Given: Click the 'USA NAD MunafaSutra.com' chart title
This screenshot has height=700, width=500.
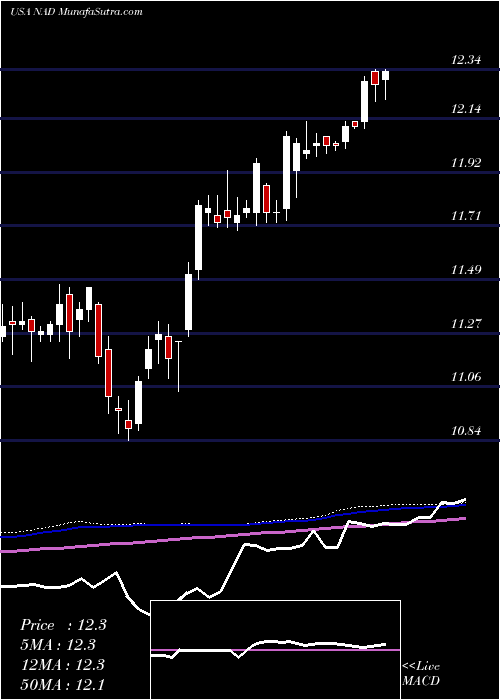Looking at the screenshot, I should [76, 12].
